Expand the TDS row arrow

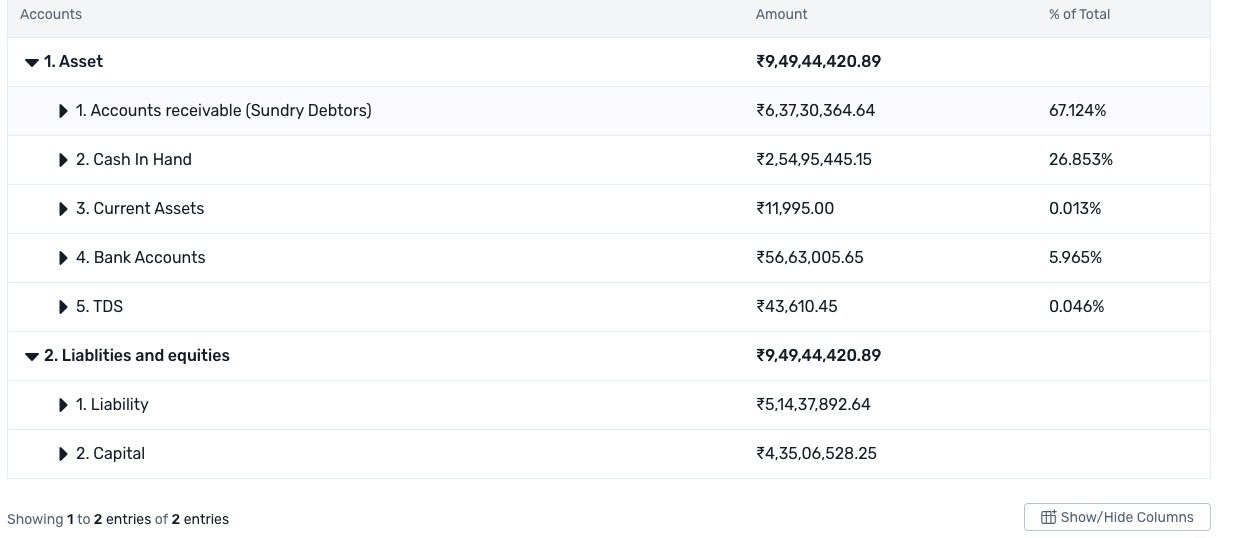(x=64, y=307)
